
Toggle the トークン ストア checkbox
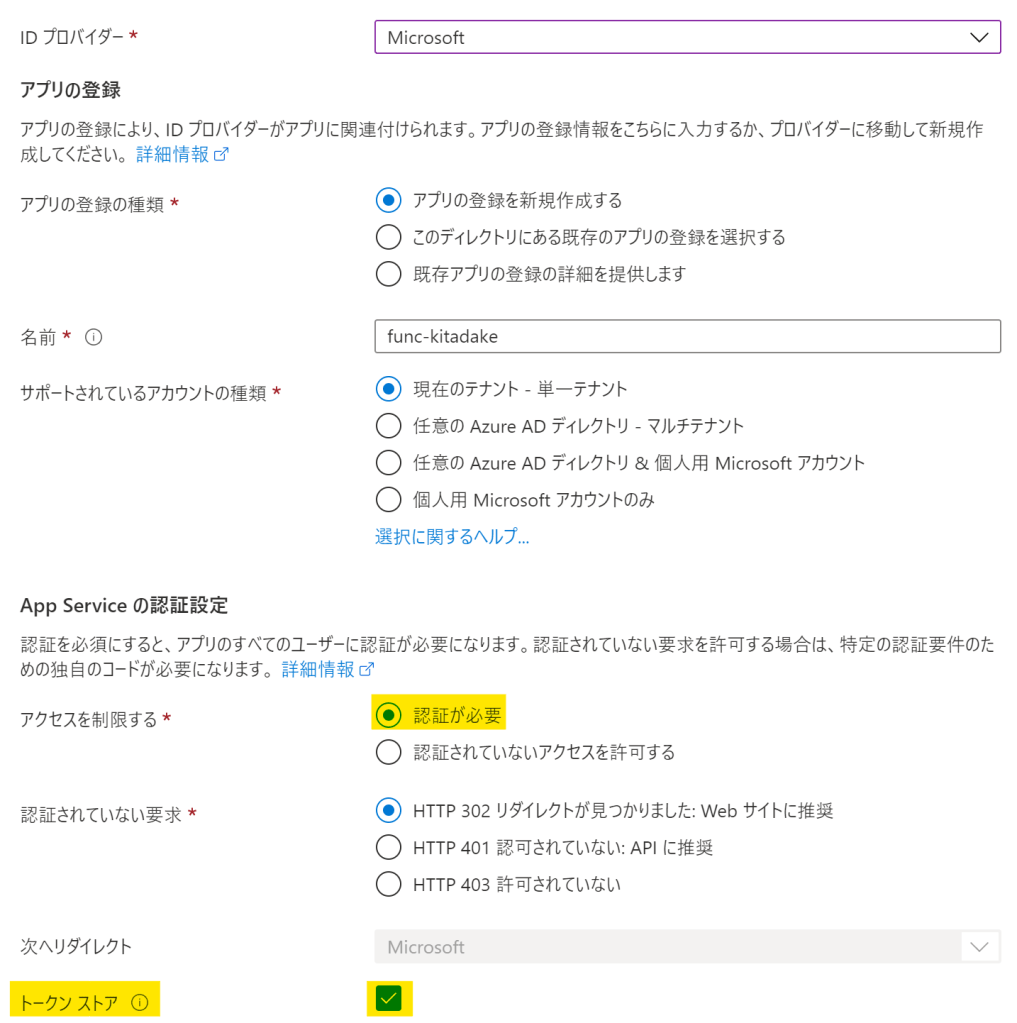pyautogui.click(x=389, y=999)
